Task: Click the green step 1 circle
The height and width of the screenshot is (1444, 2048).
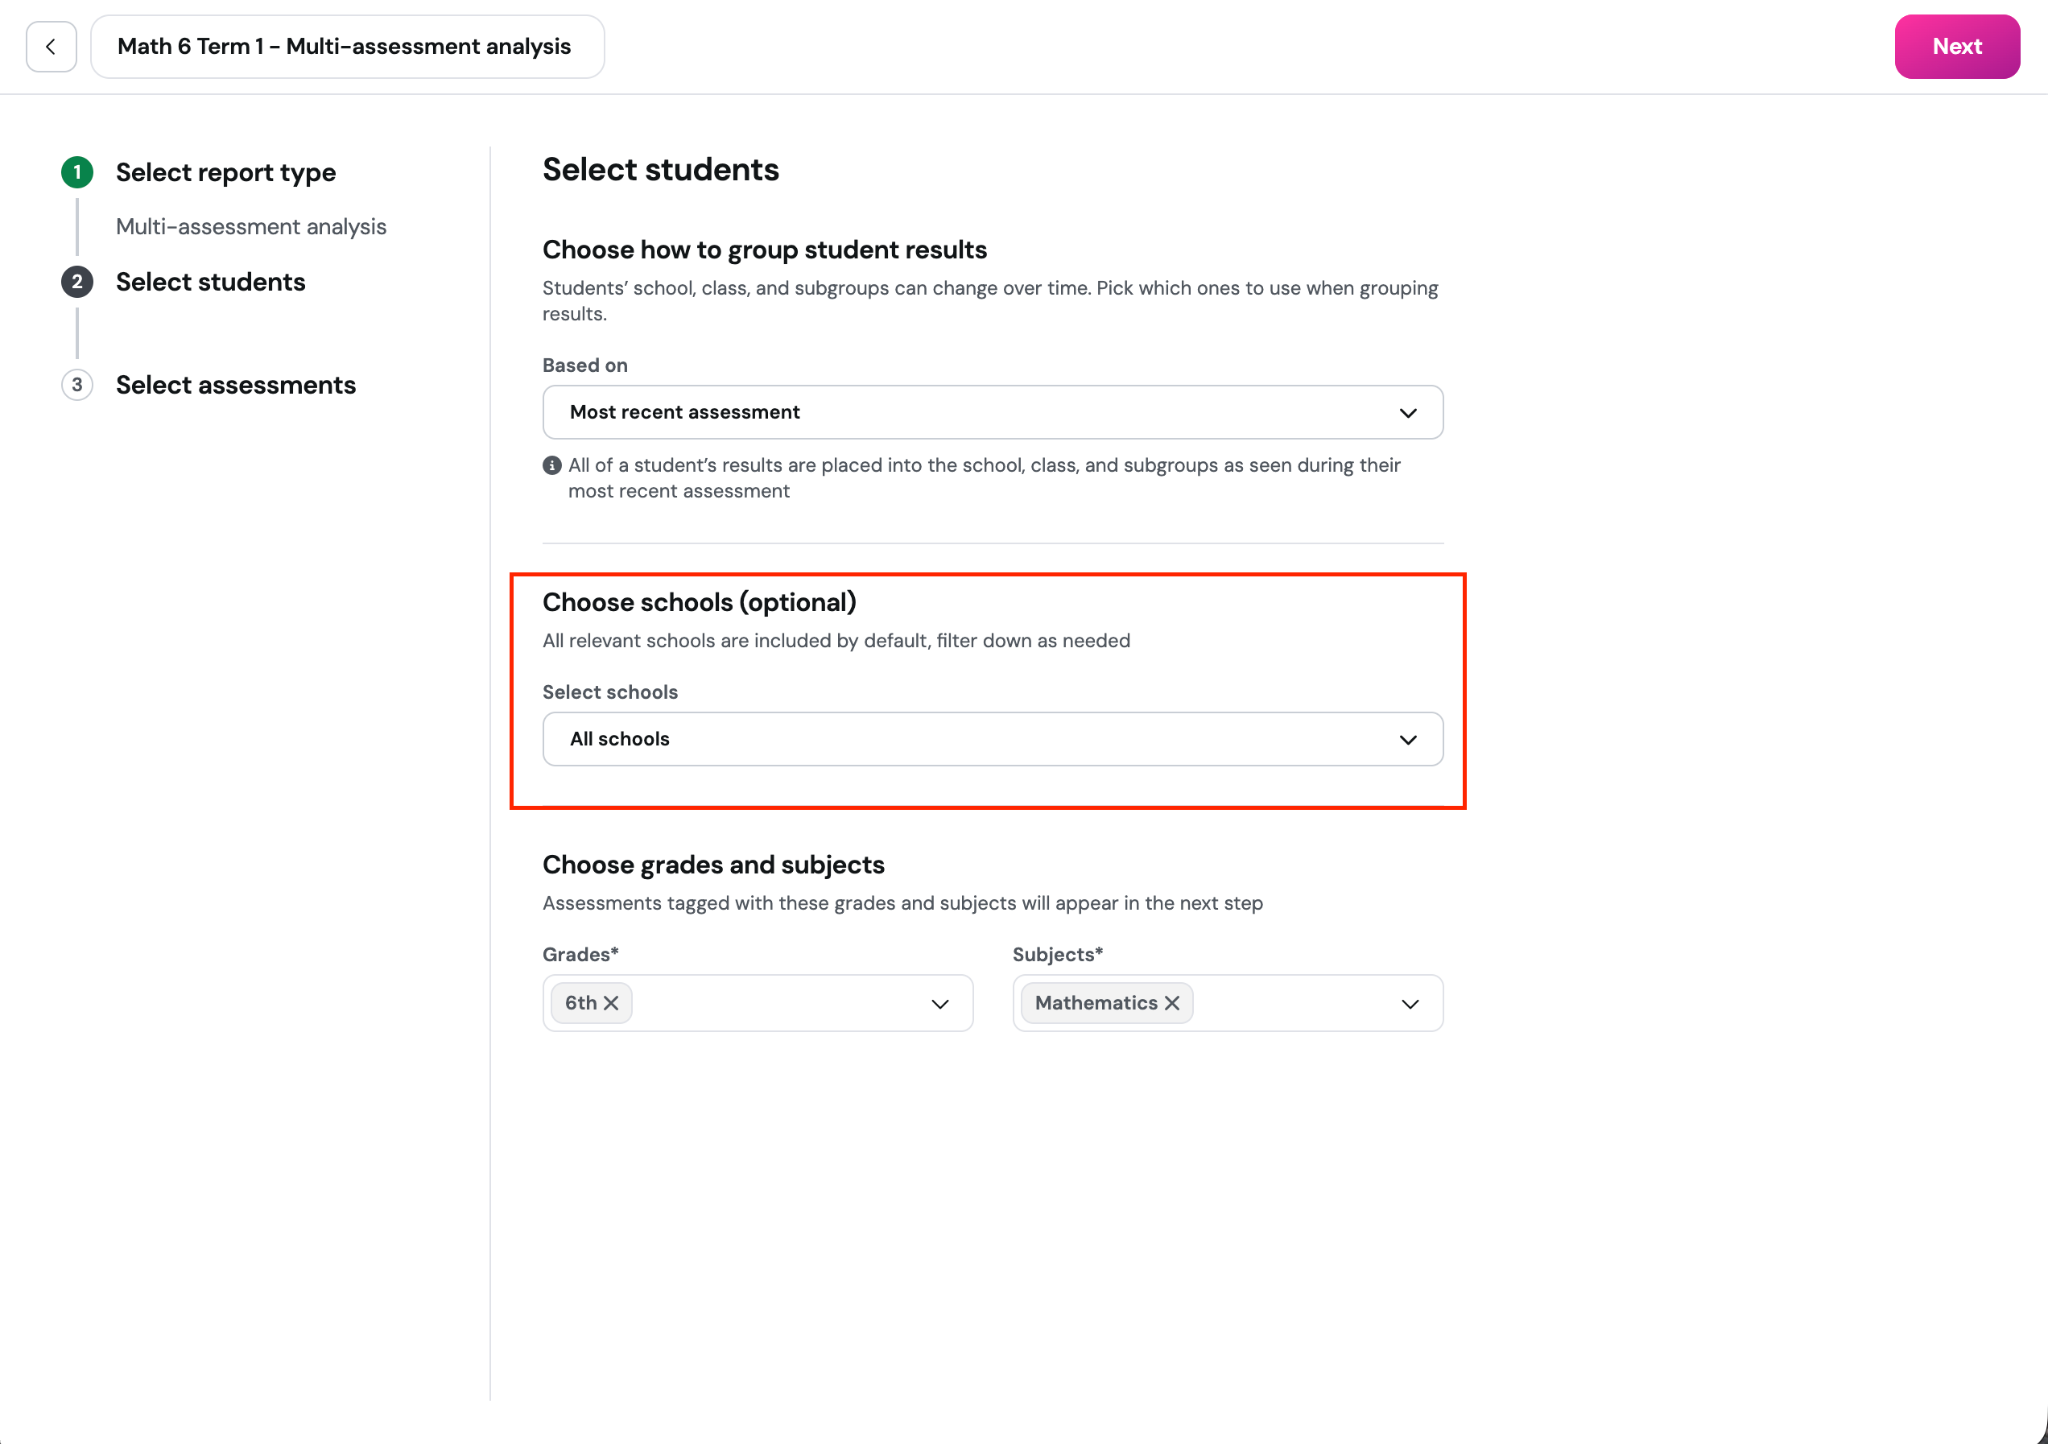Action: click(77, 172)
